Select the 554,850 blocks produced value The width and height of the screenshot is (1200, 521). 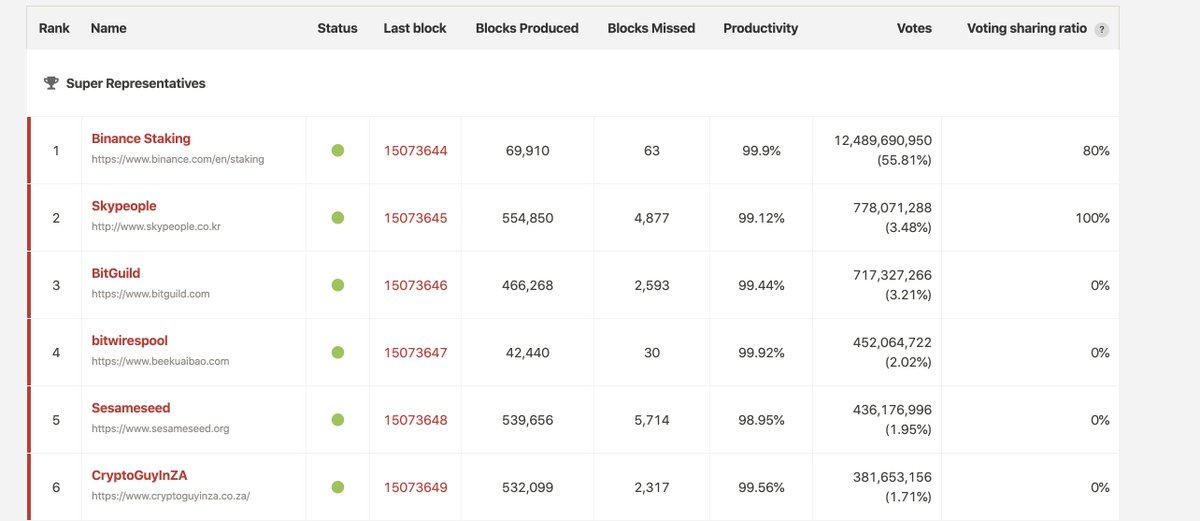tap(527, 218)
